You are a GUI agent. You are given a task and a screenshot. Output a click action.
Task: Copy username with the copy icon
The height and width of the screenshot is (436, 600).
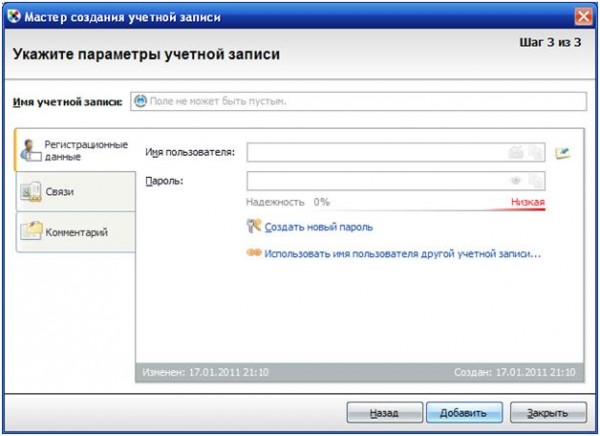pyautogui.click(x=535, y=152)
